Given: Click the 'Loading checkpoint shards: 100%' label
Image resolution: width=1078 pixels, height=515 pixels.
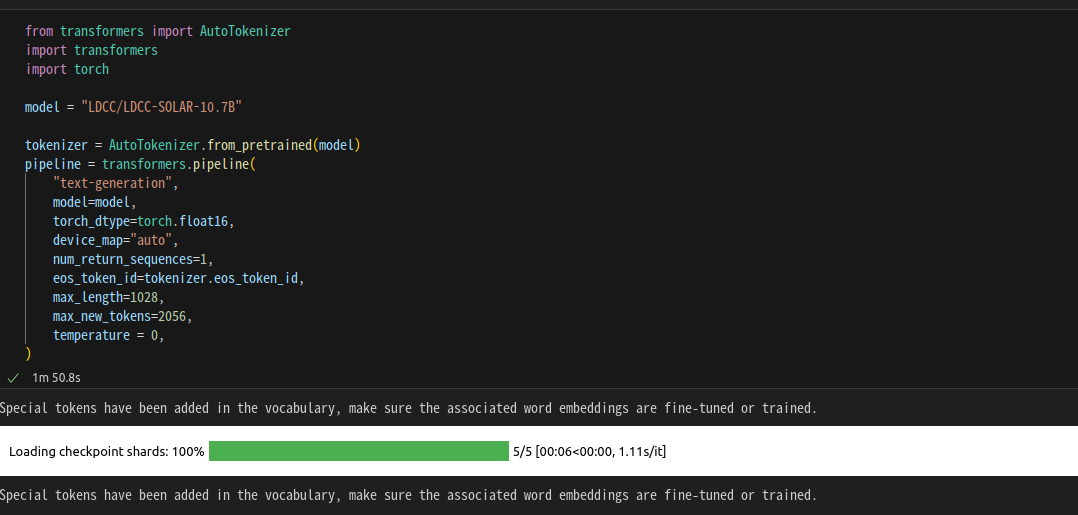Looking at the screenshot, I should (x=106, y=451).
